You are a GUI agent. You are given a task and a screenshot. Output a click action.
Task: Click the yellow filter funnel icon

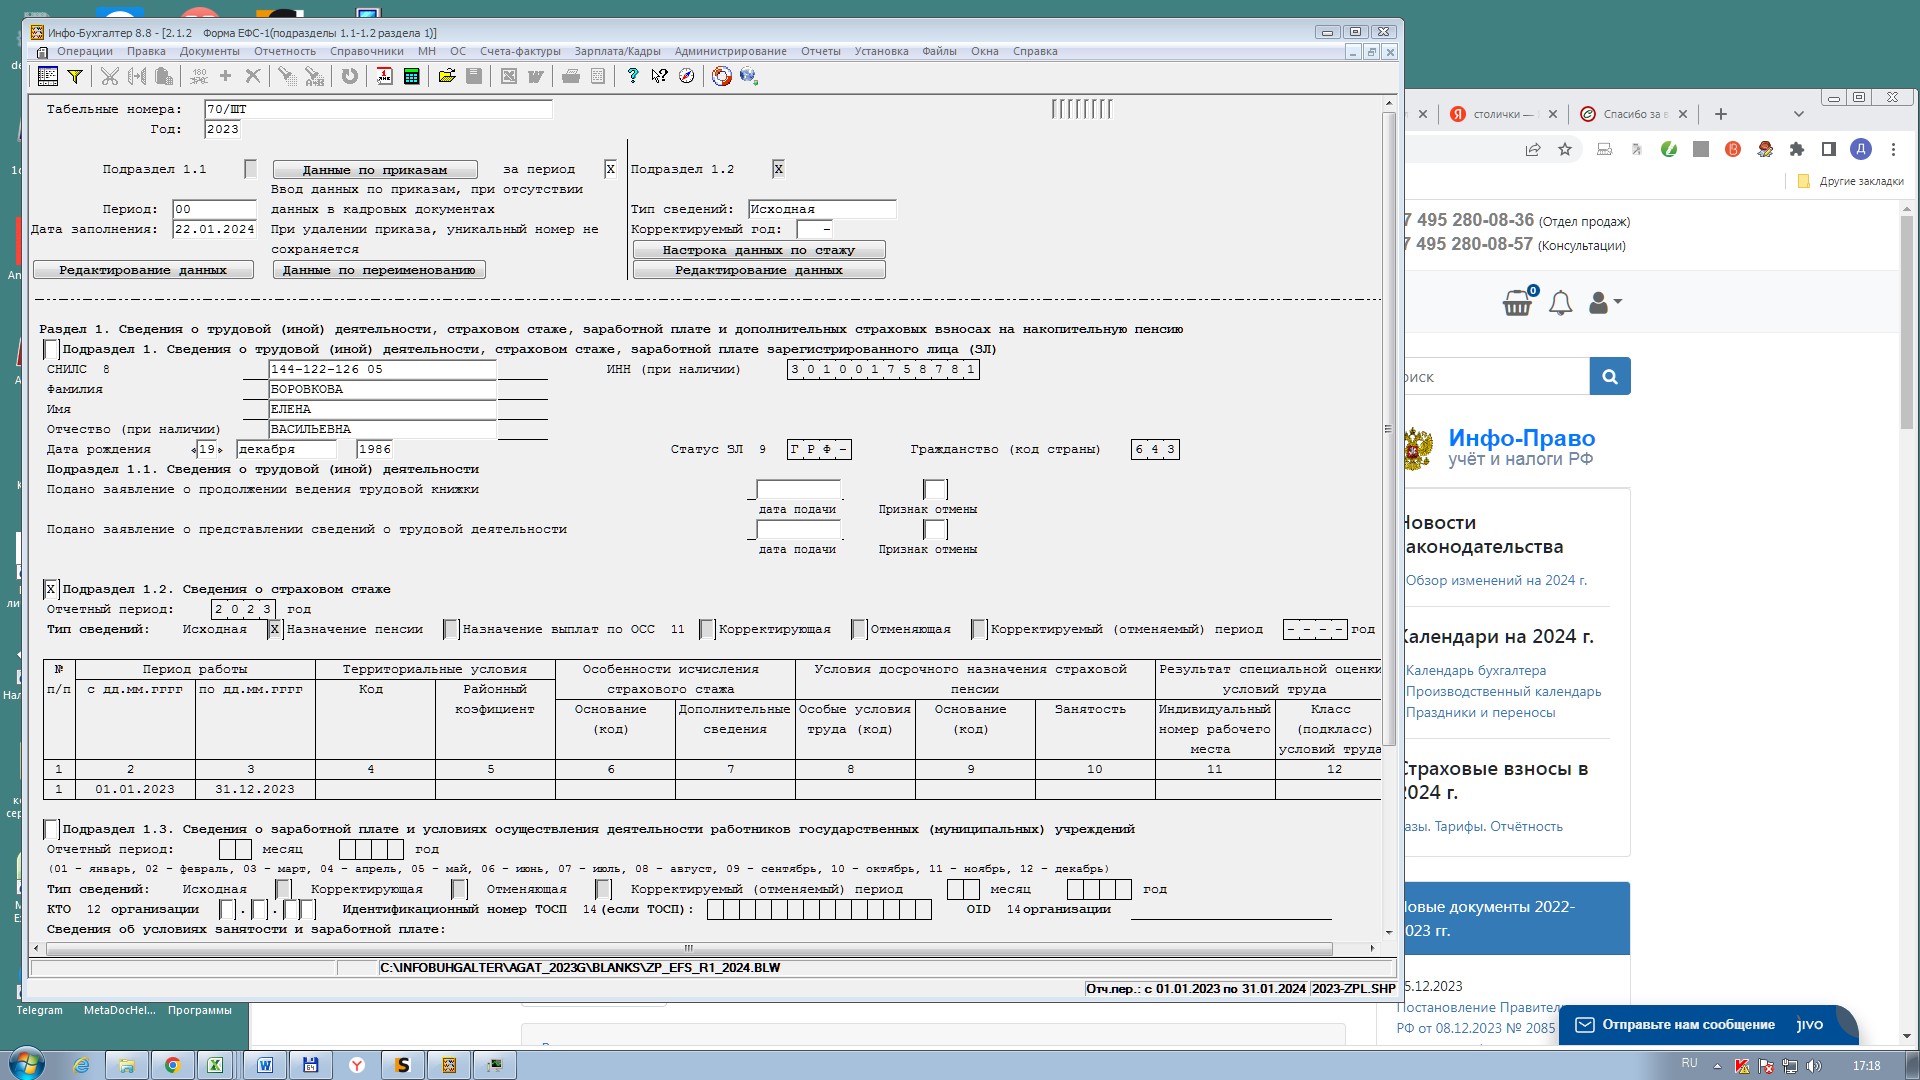click(x=75, y=76)
